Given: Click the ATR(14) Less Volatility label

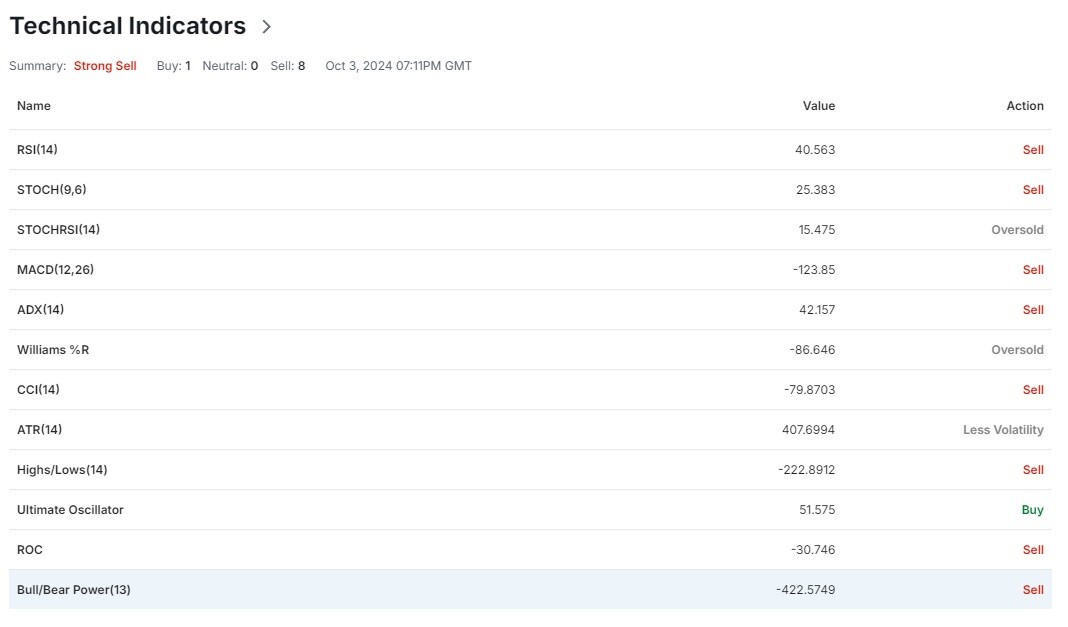Looking at the screenshot, I should point(1003,430).
